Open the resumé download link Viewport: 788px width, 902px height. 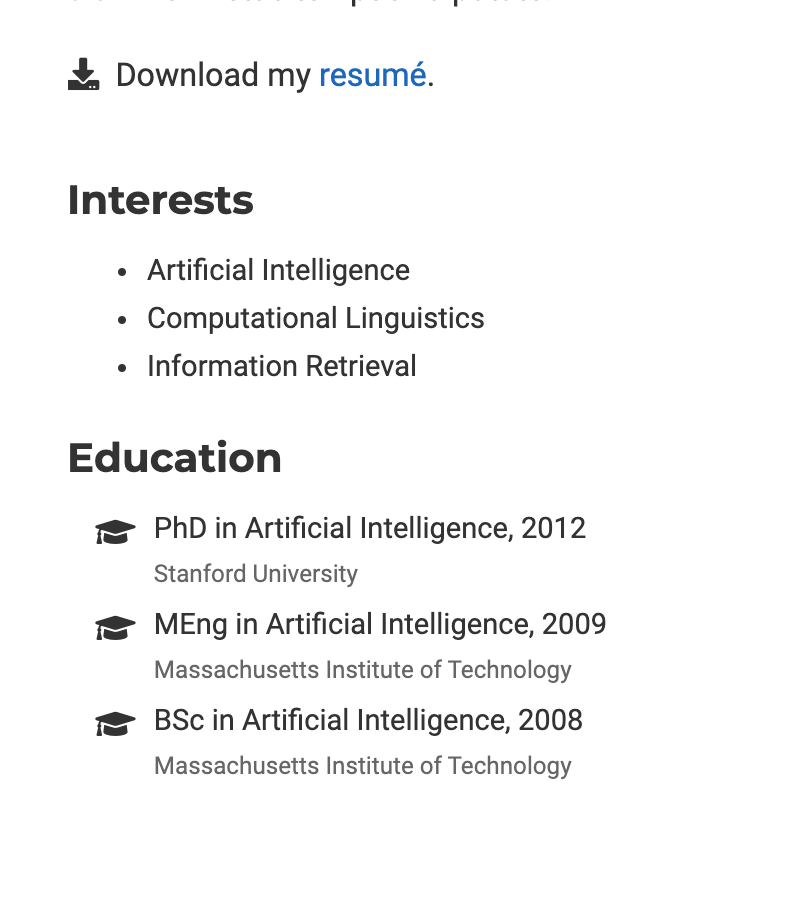pos(373,75)
